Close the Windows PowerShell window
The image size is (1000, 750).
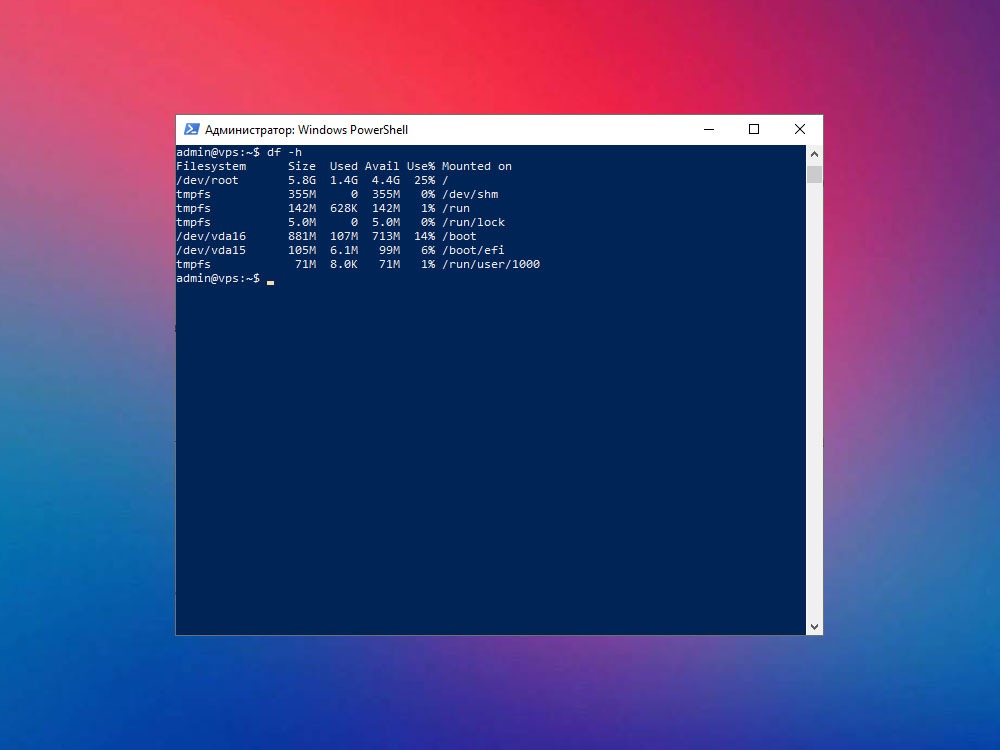(x=800, y=129)
